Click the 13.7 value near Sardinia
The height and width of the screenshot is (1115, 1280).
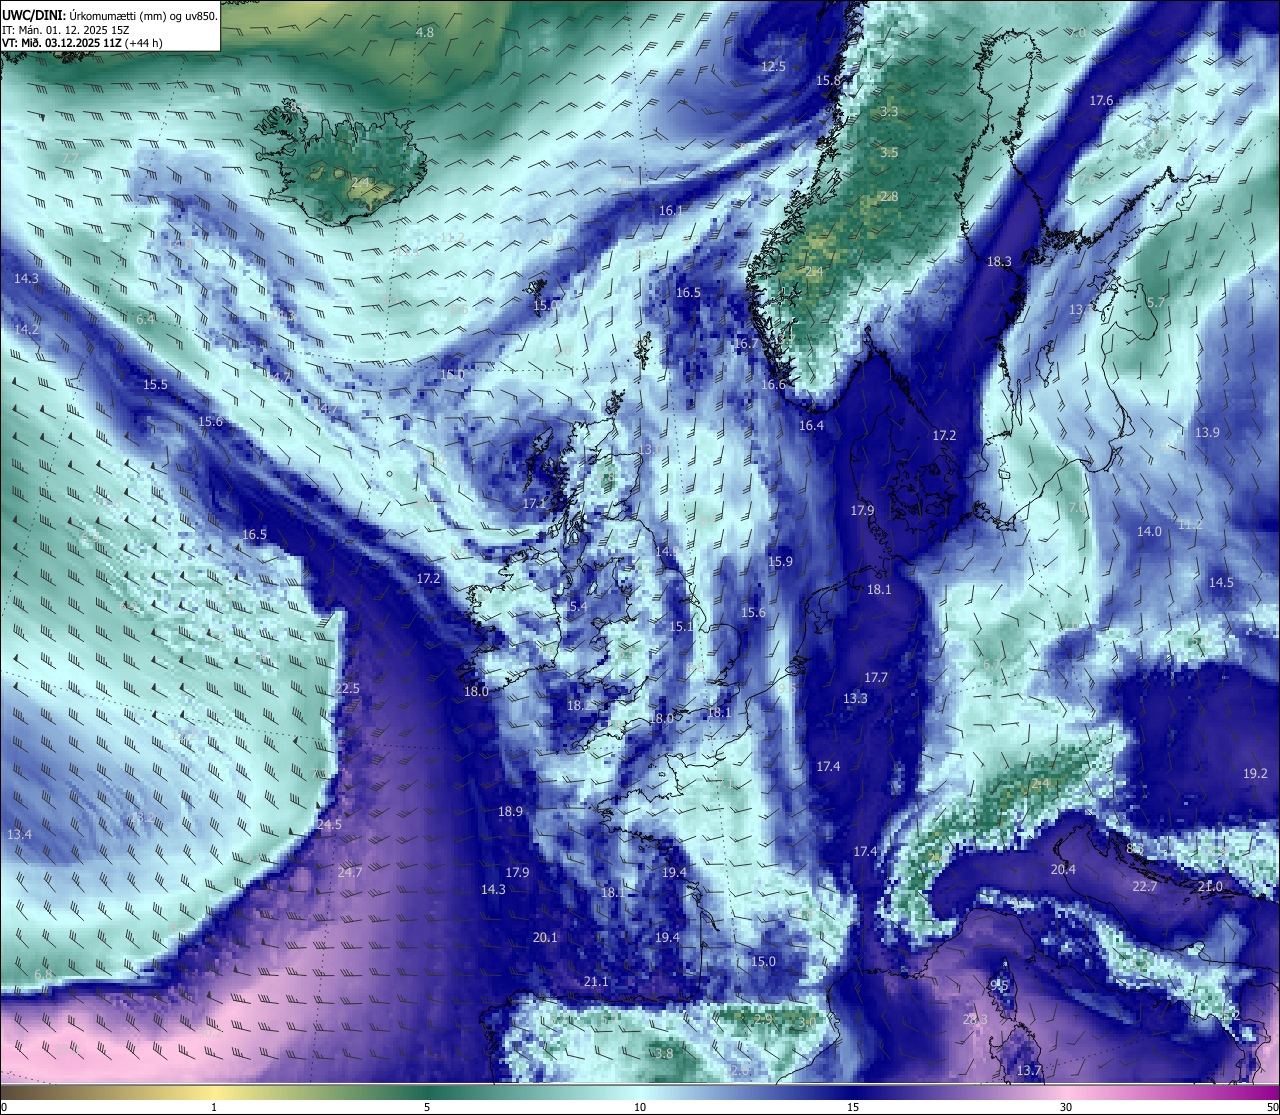pyautogui.click(x=1029, y=1071)
